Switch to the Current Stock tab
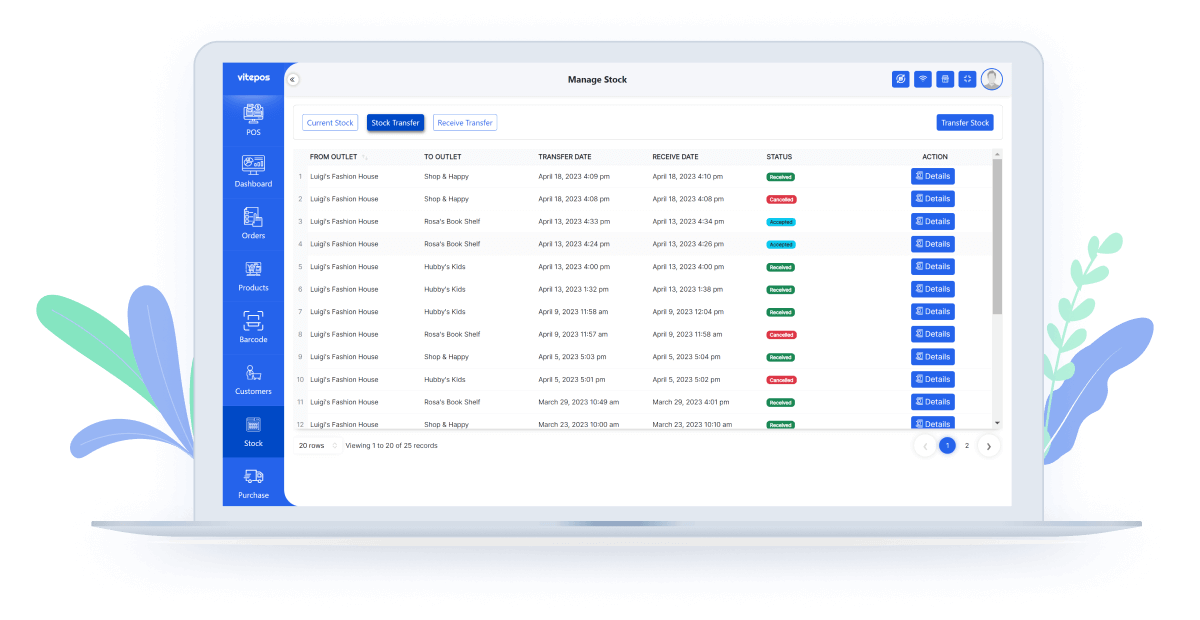This screenshot has height=620, width=1200. pos(330,123)
